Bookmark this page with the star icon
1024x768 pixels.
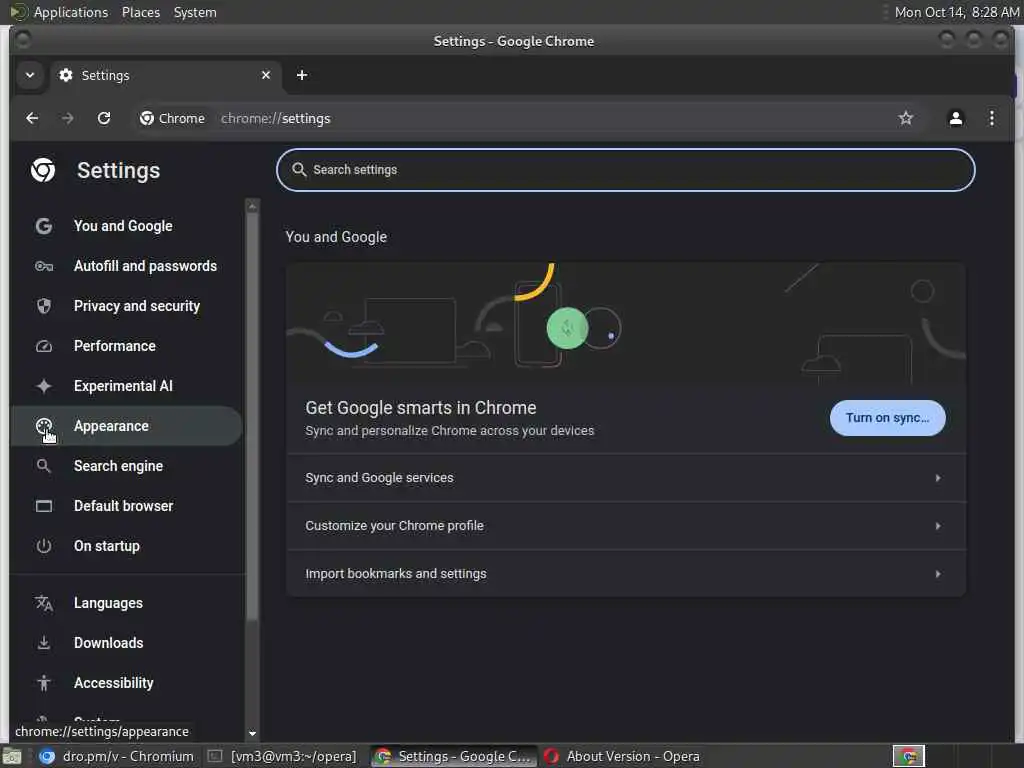(x=905, y=118)
